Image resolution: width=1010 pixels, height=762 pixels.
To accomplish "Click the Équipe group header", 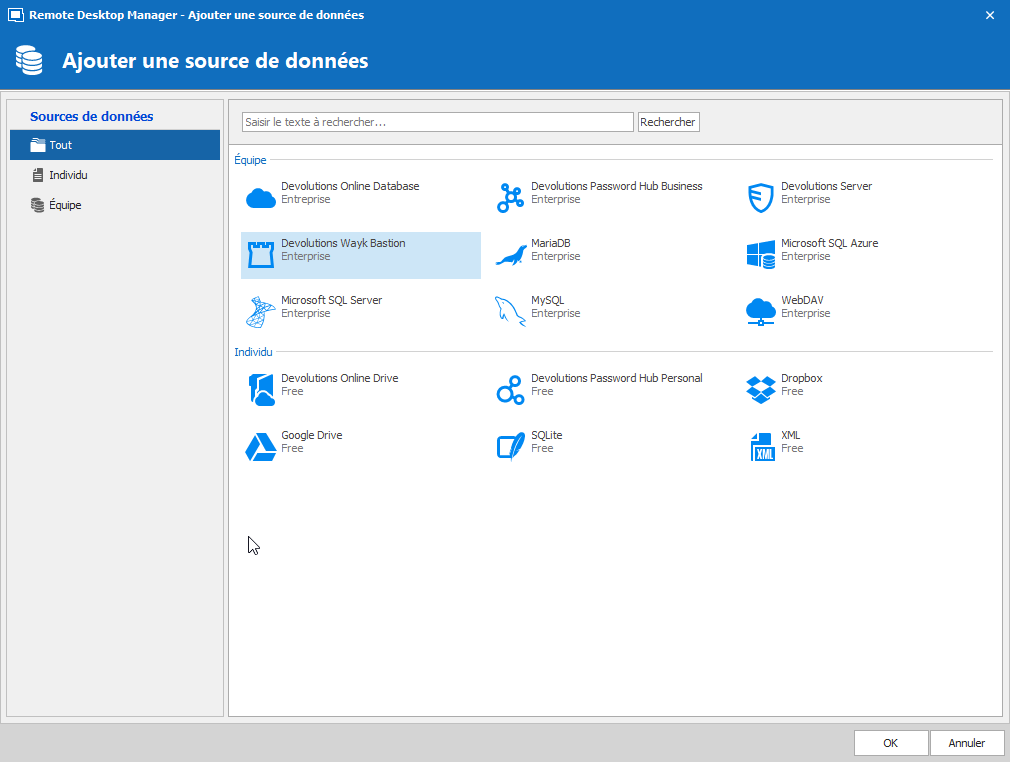I will point(250,160).
